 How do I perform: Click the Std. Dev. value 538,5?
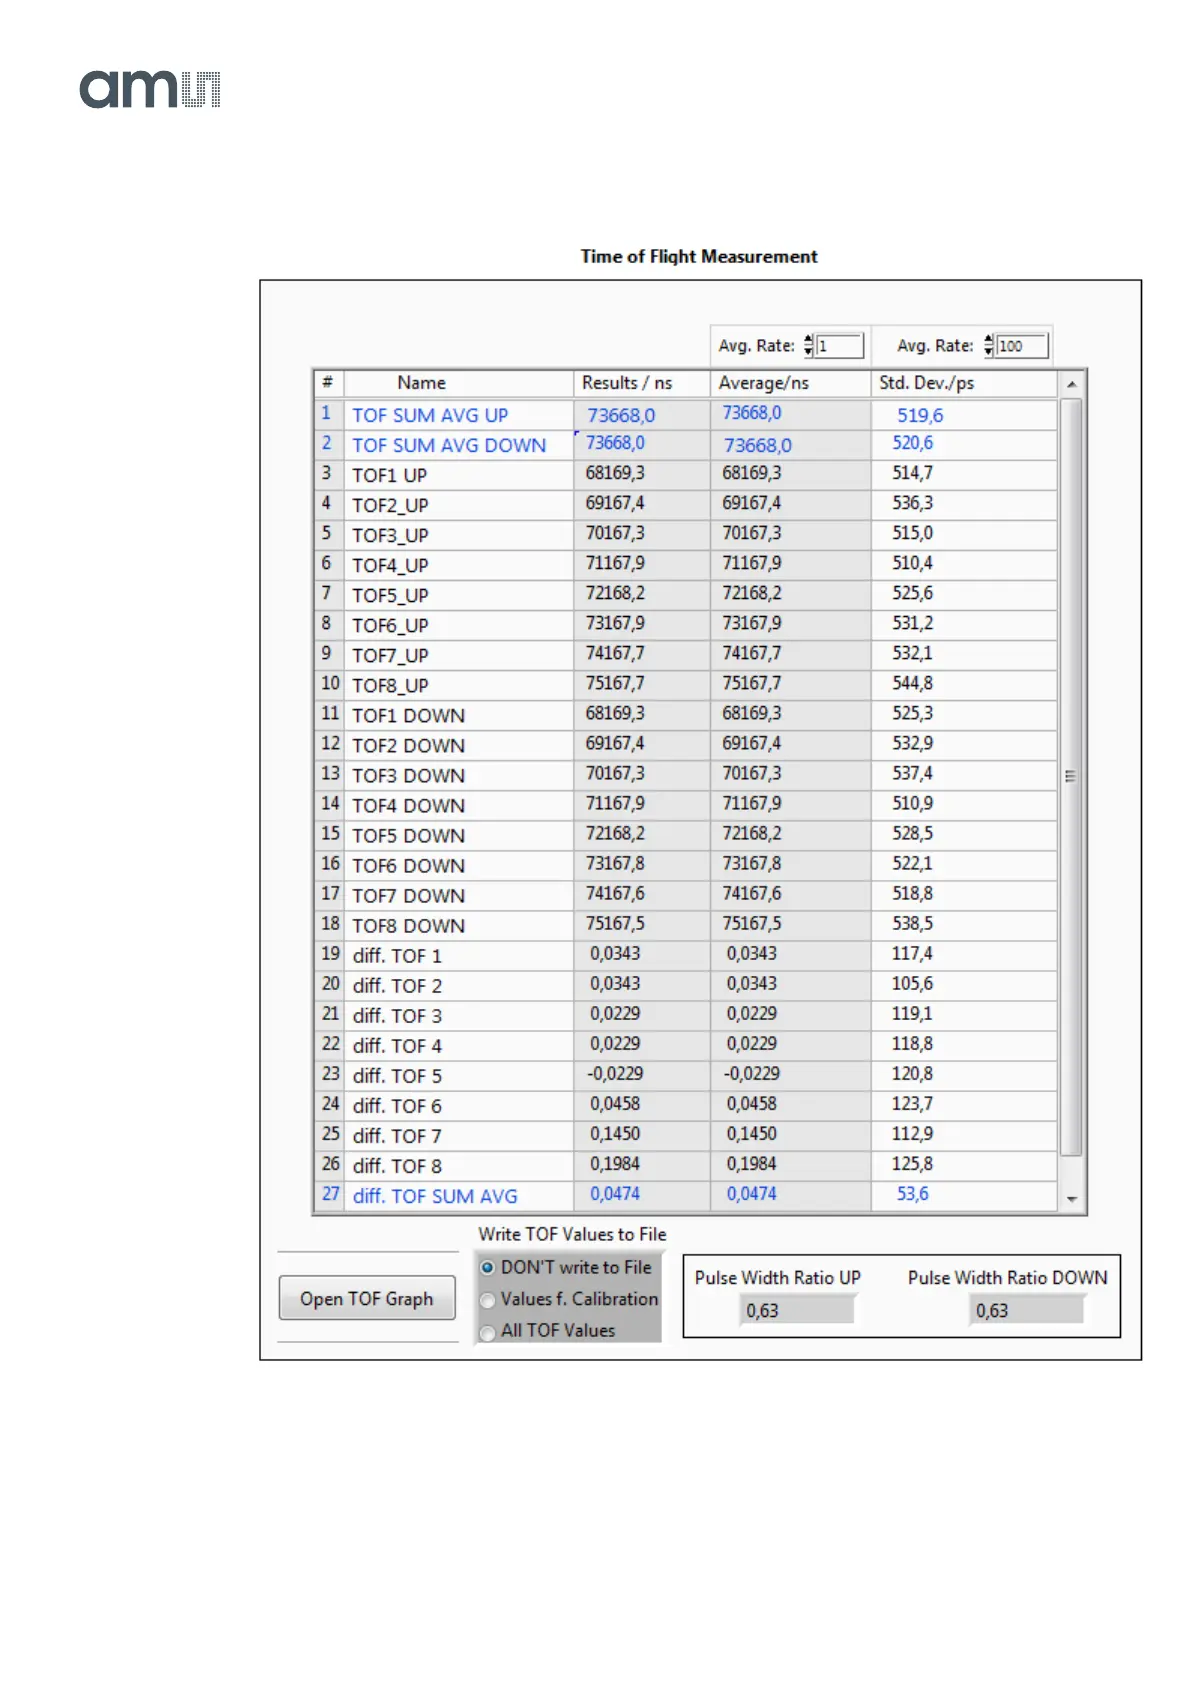tap(913, 923)
